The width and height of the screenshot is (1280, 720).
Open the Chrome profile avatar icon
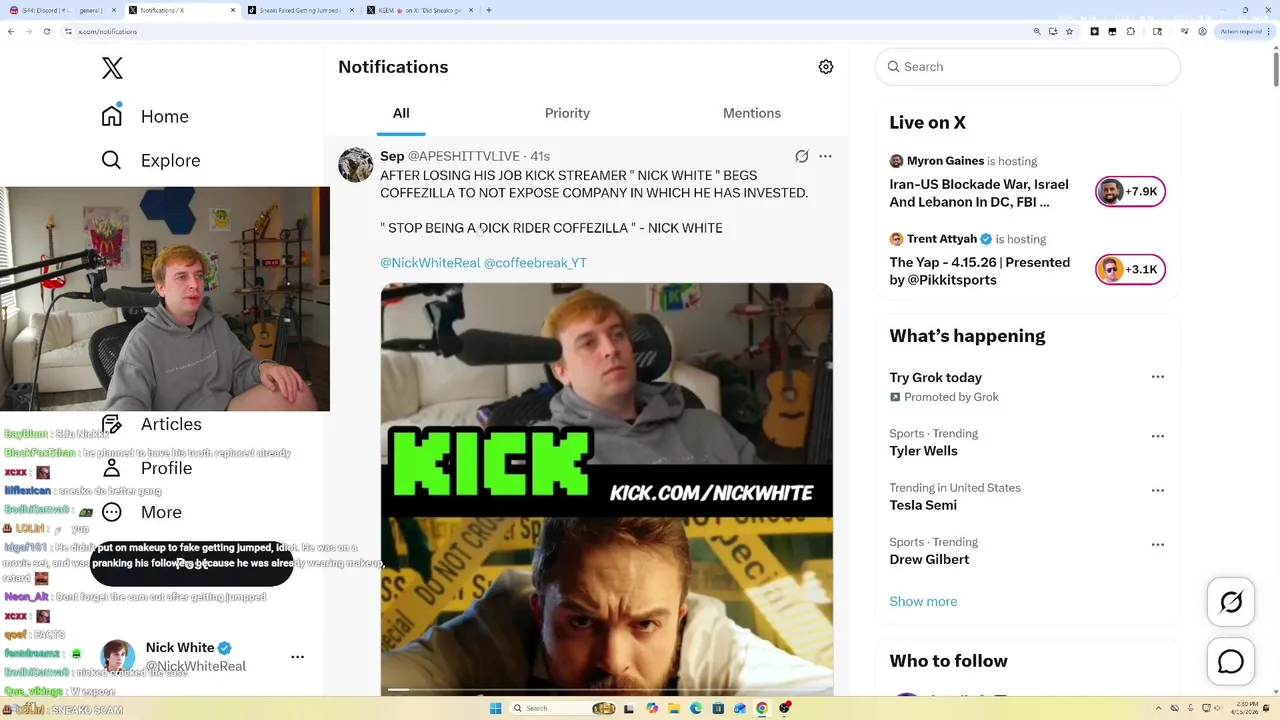click(1200, 31)
